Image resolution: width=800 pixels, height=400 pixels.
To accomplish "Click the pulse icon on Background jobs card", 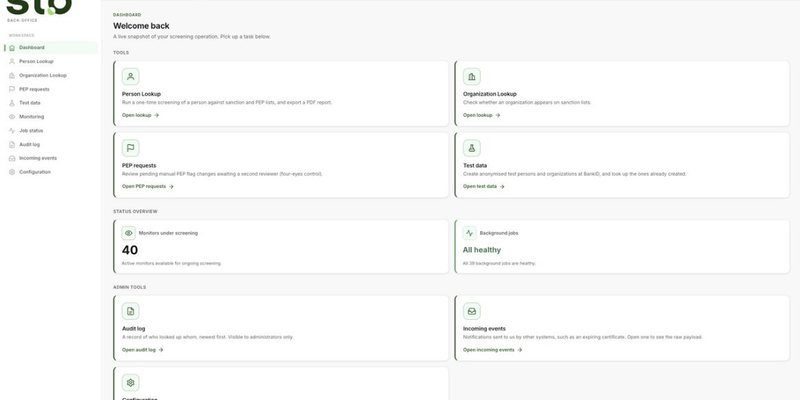I will (x=469, y=233).
